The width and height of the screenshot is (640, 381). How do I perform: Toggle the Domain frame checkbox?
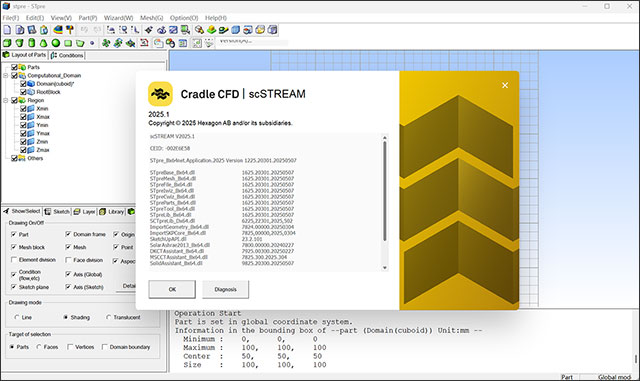pos(68,234)
